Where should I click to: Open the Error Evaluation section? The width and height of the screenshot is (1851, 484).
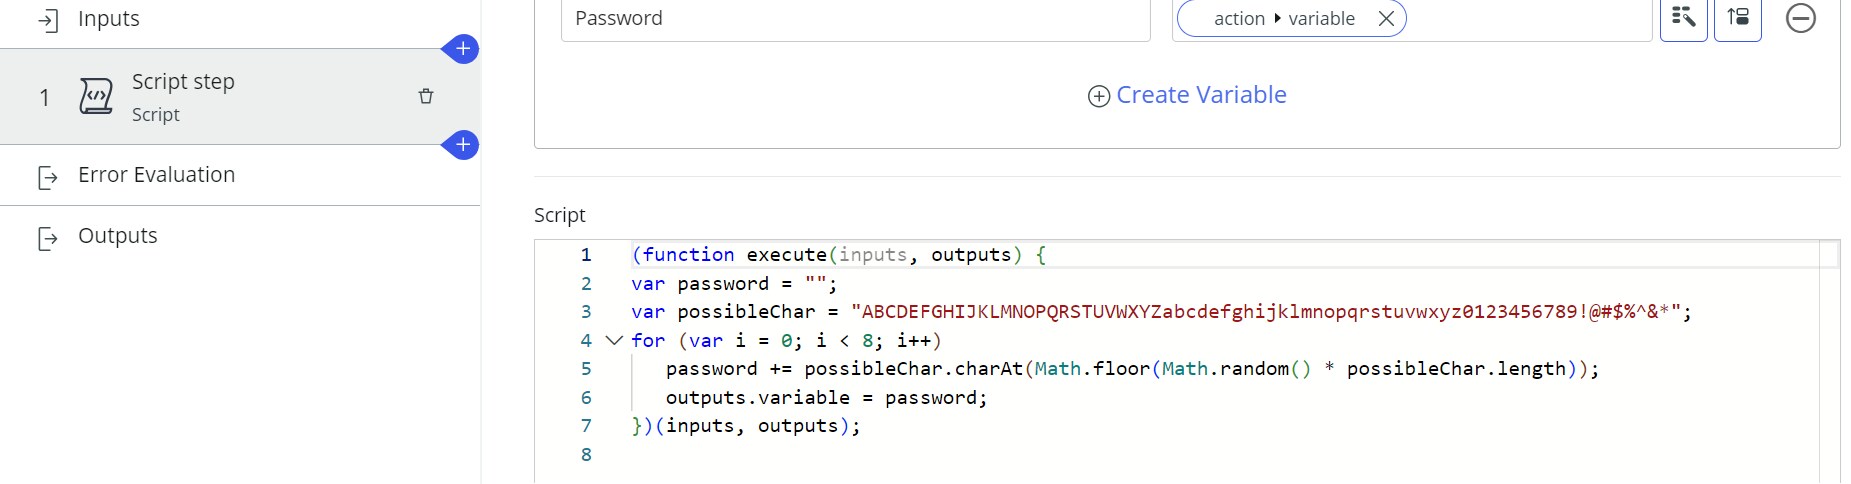(240, 175)
